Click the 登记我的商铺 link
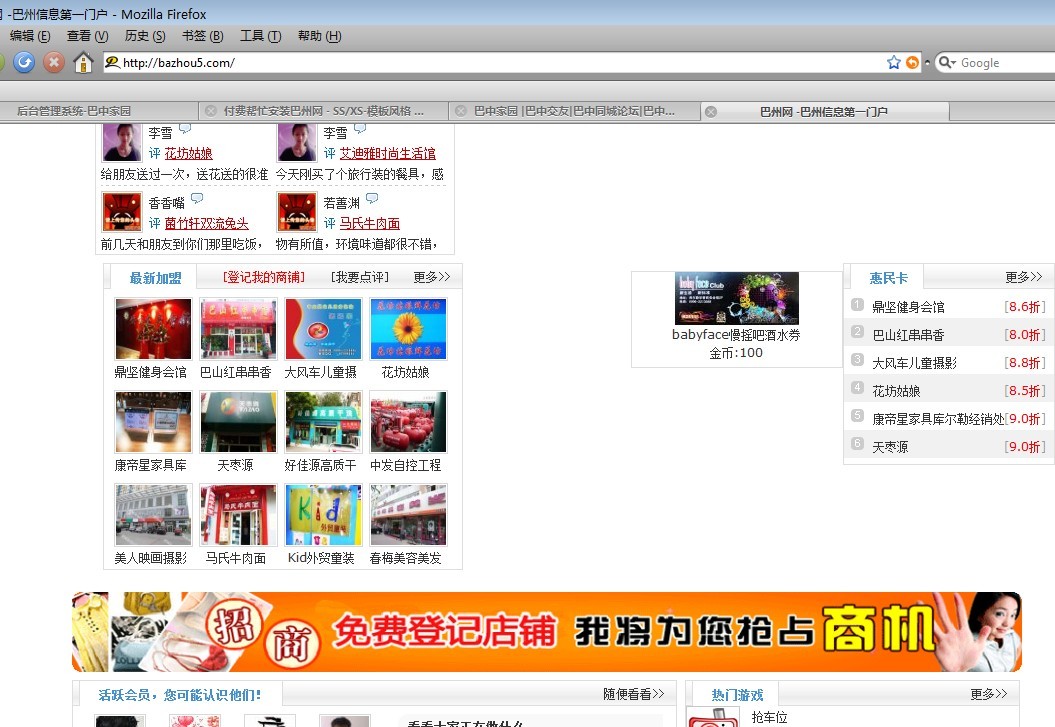The image size is (1055, 727). pos(264,277)
